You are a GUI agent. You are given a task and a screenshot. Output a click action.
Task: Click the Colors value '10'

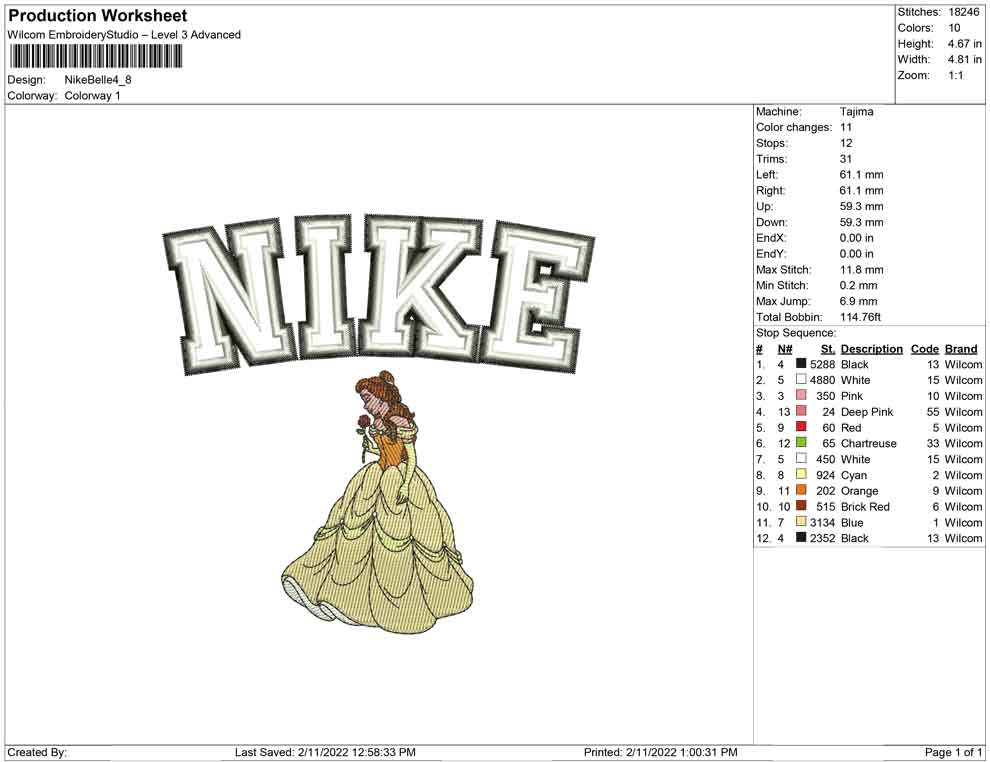pyautogui.click(x=954, y=28)
